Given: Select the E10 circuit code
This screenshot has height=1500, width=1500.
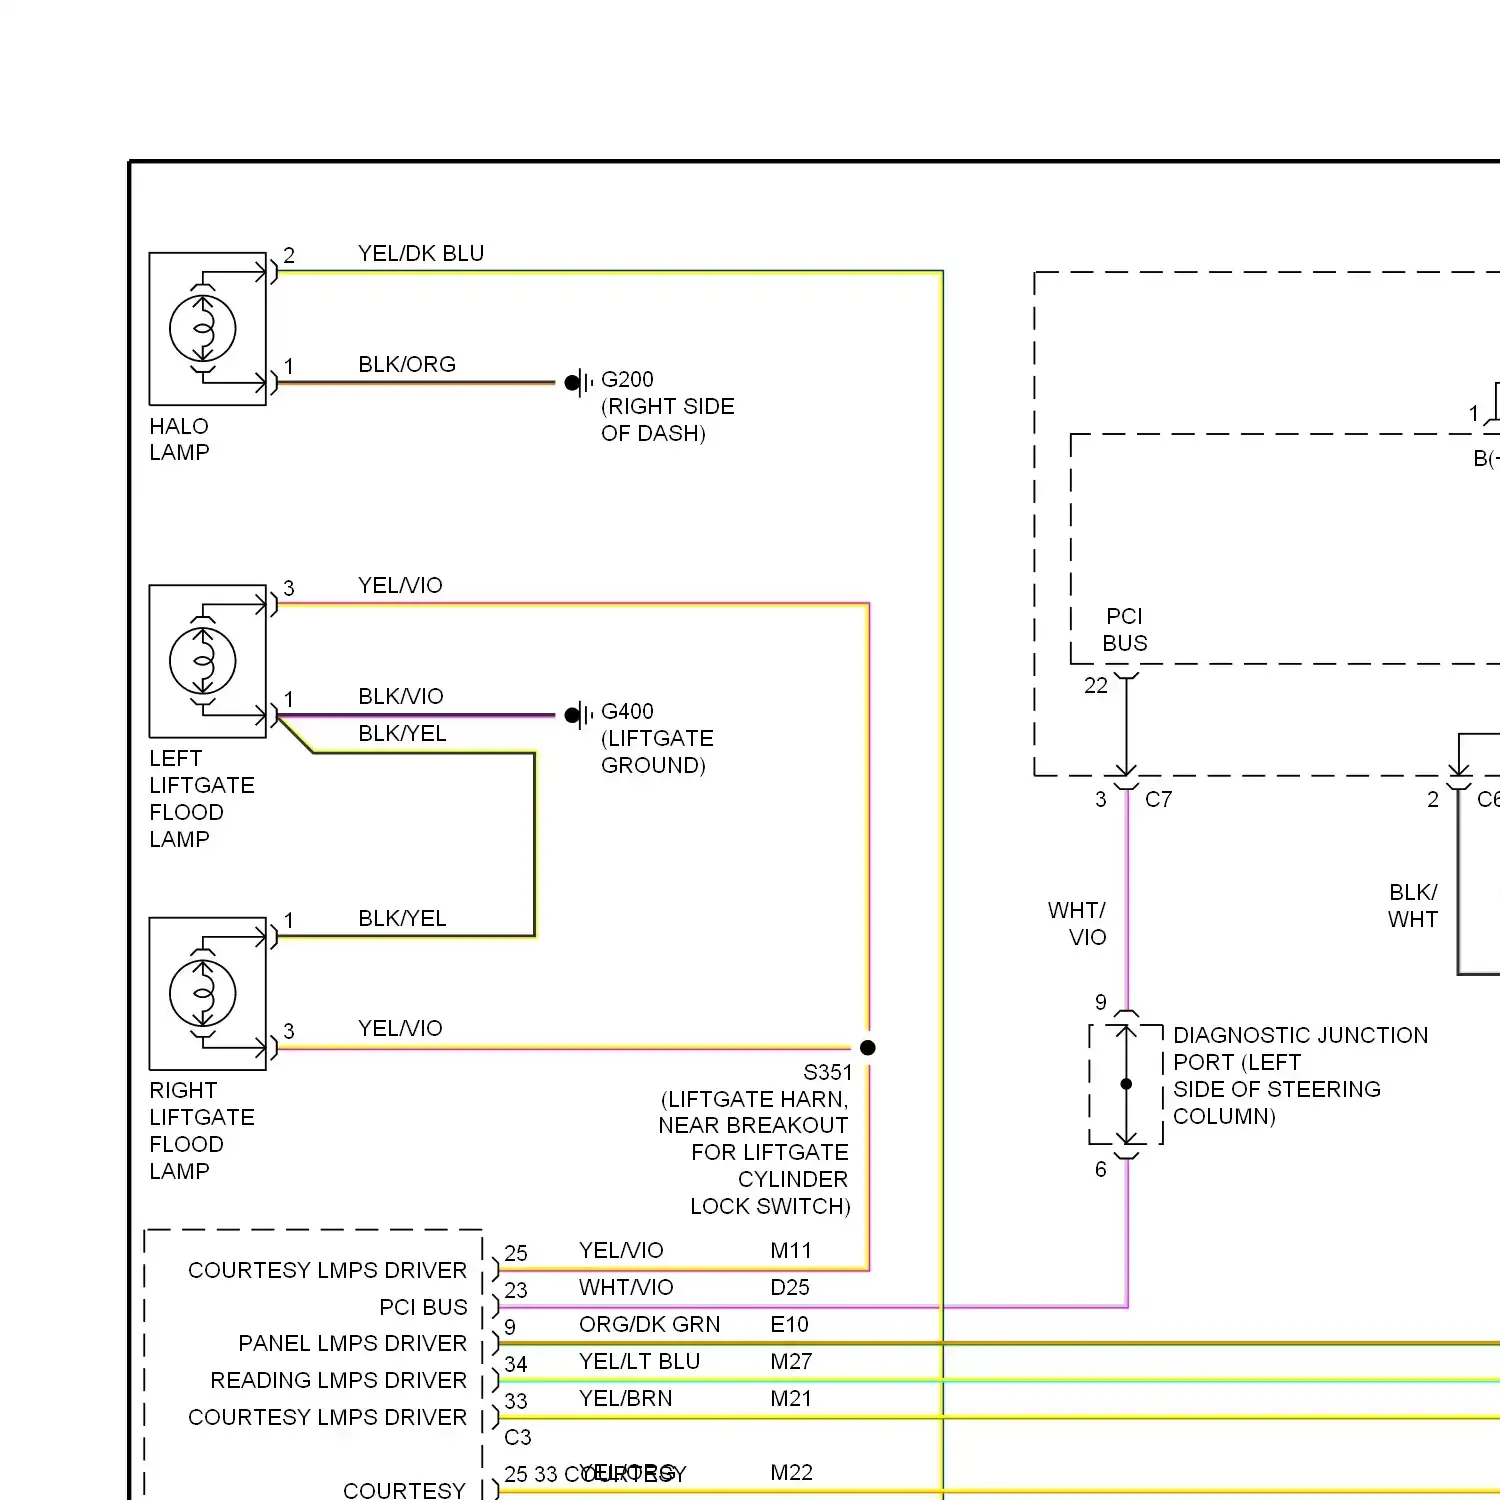Looking at the screenshot, I should point(789,1325).
